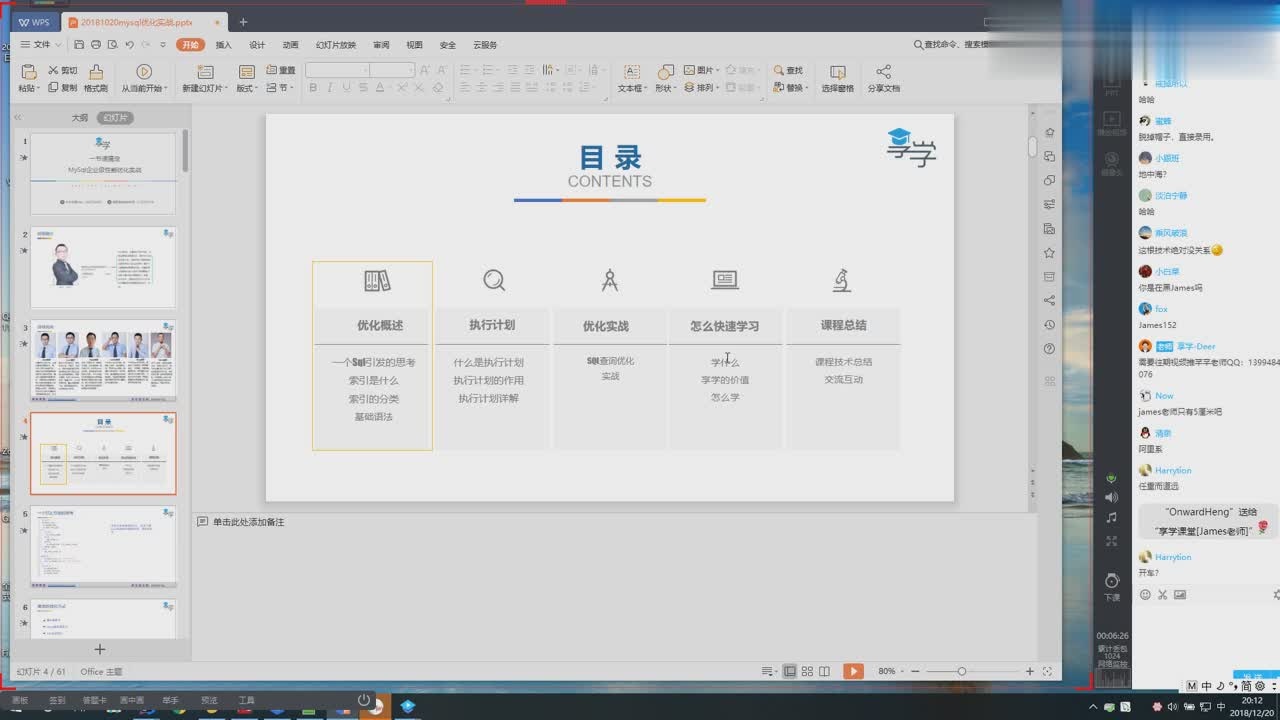
Task: Click the add slide plus under thumbnails
Action: click(x=99, y=649)
